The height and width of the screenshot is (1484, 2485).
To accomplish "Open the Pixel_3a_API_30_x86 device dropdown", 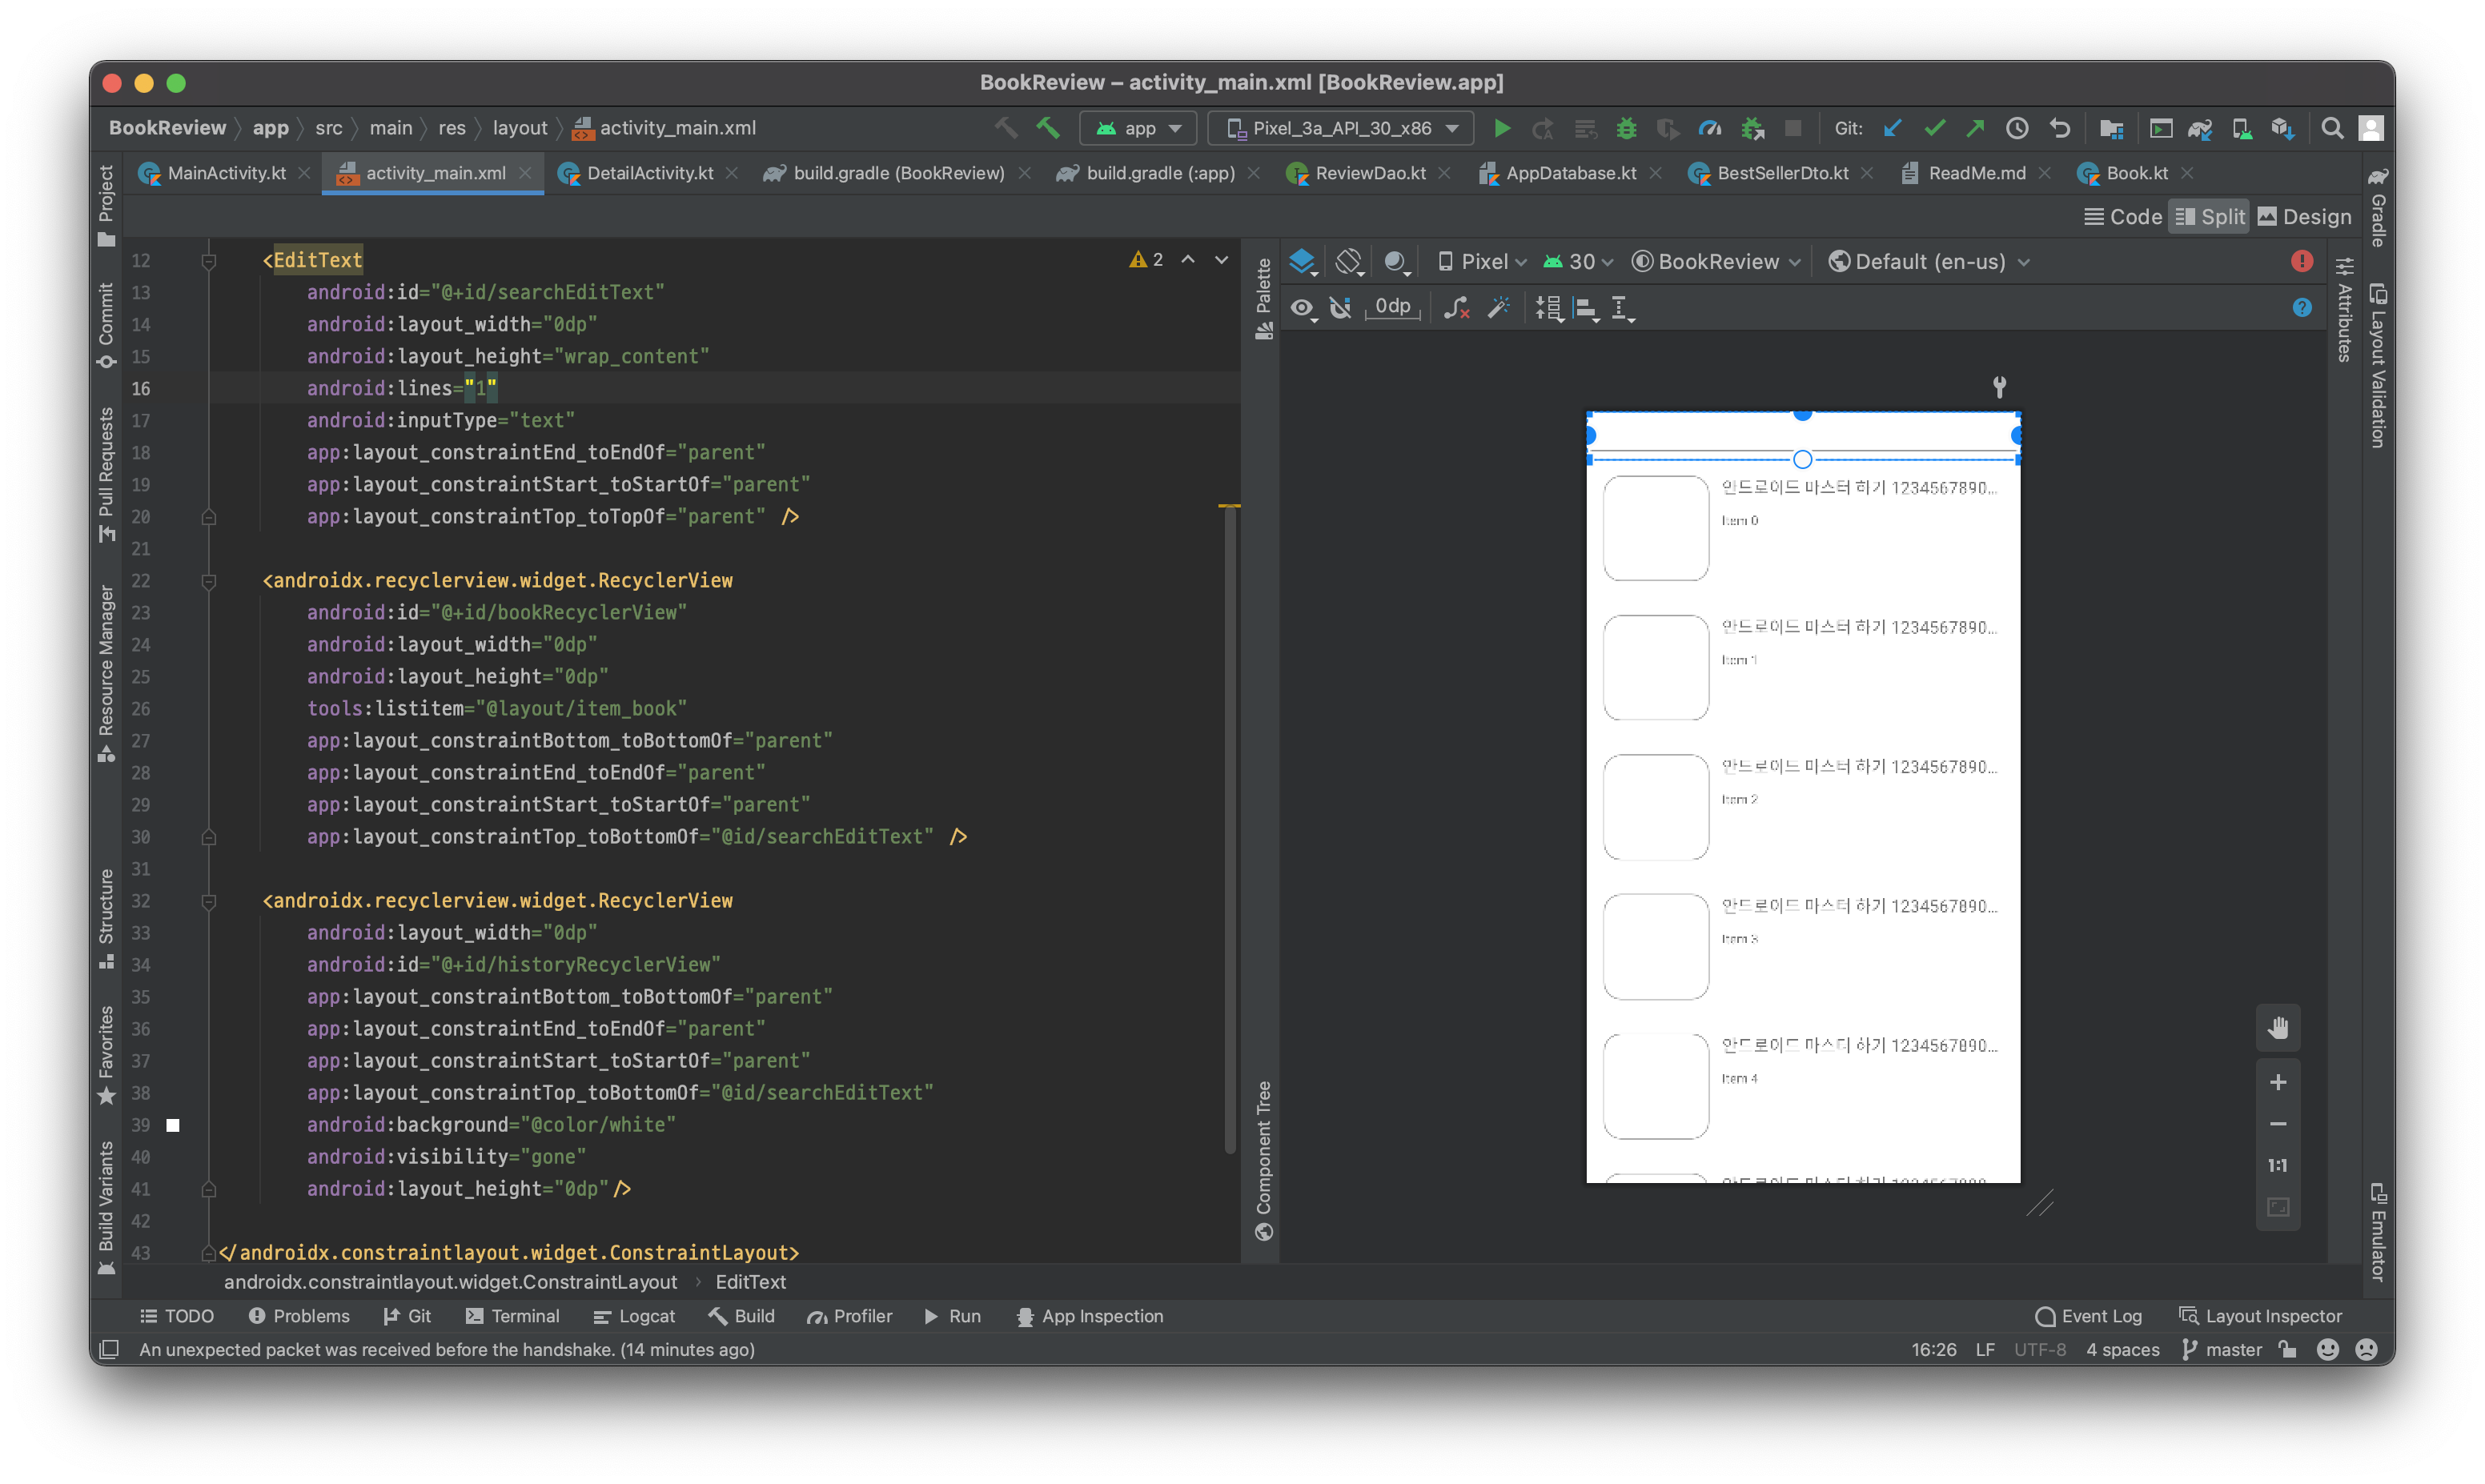I will (1340, 128).
